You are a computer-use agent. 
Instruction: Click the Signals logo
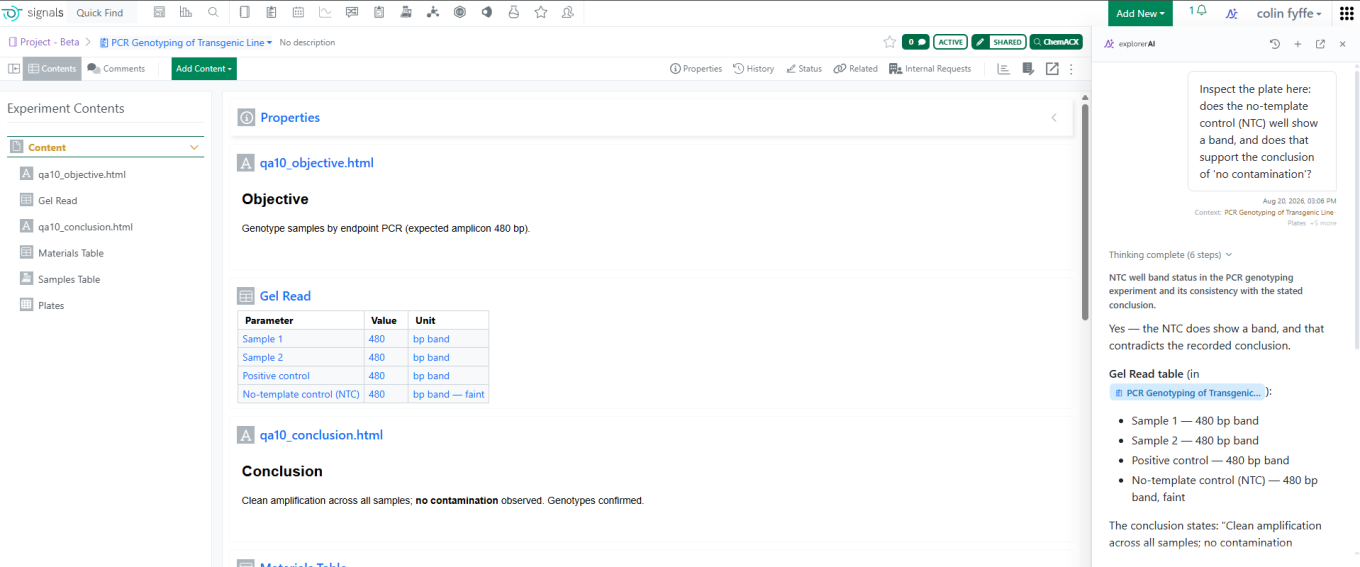click(x=34, y=13)
